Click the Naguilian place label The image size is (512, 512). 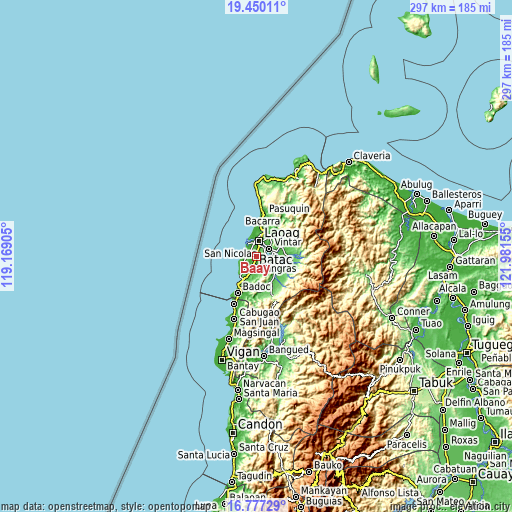pyautogui.click(x=485, y=456)
